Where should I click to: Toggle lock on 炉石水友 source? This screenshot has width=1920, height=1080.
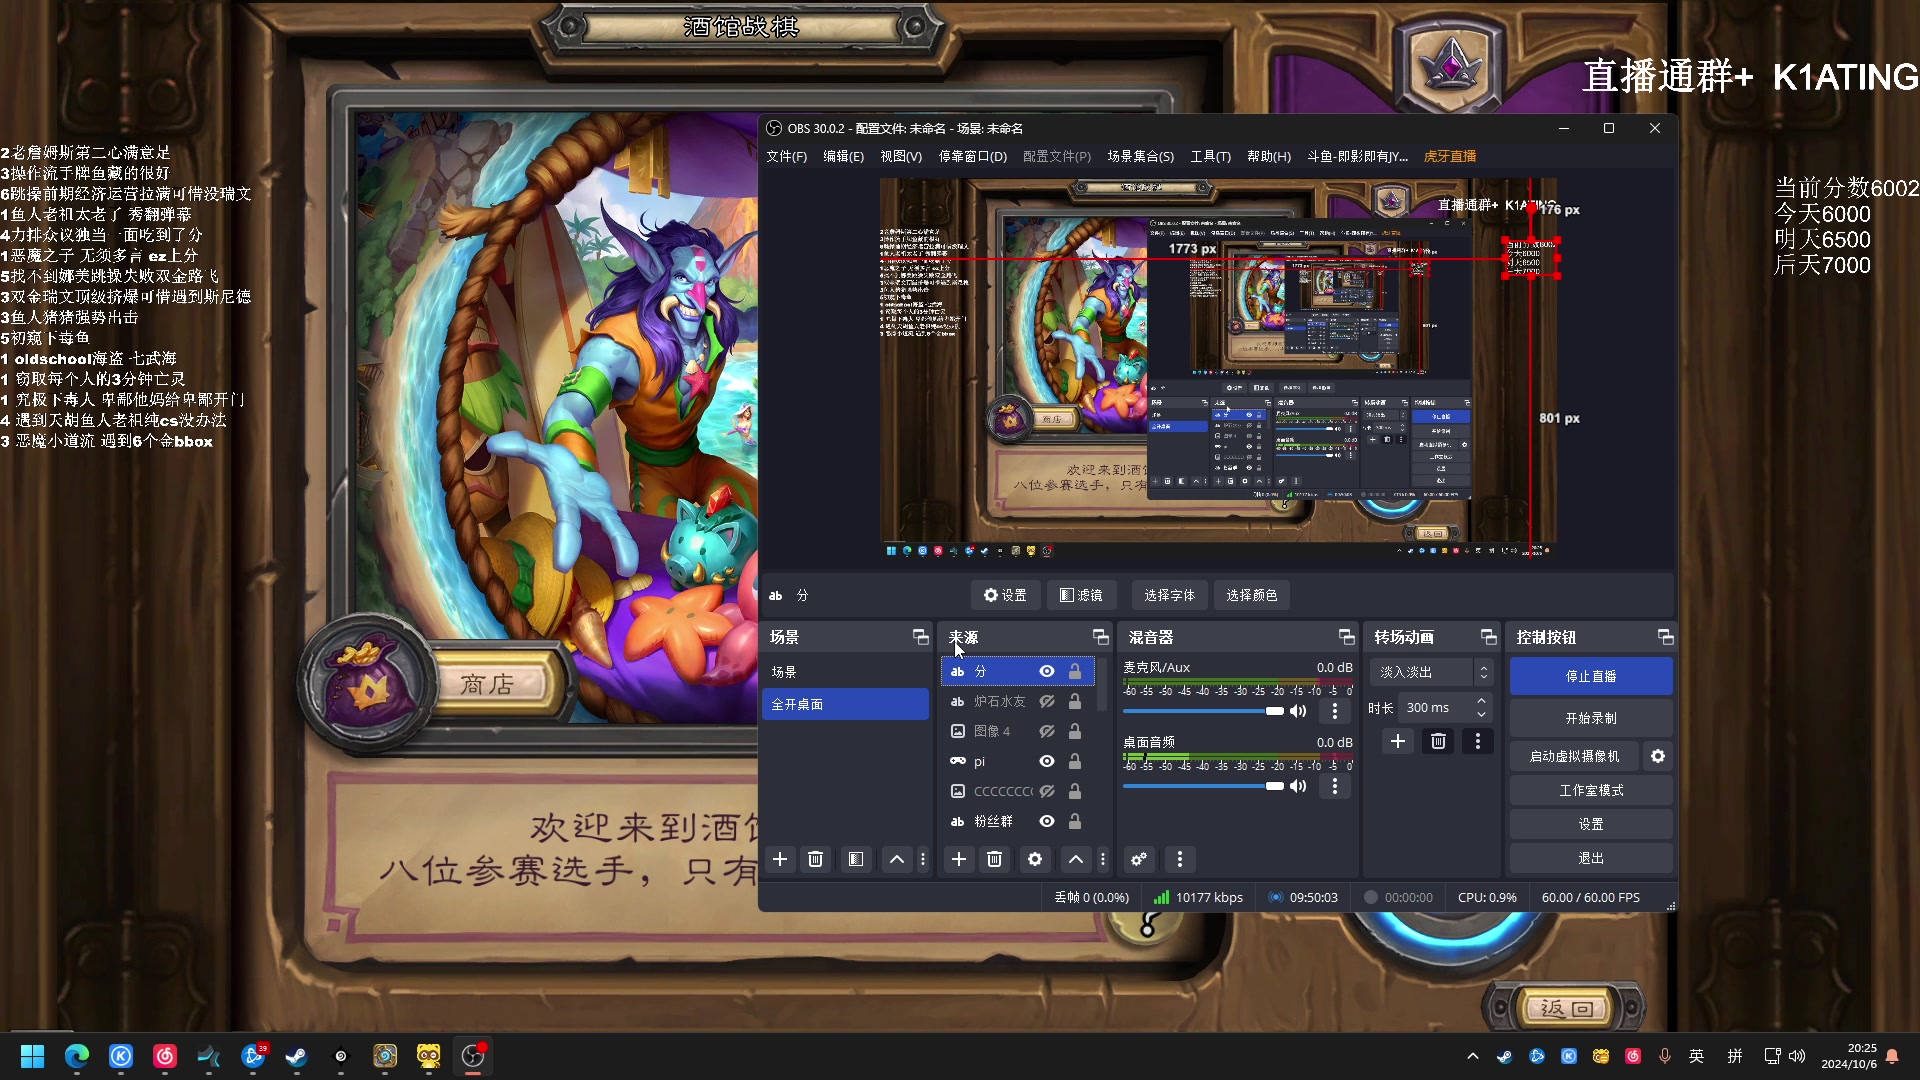(x=1075, y=701)
